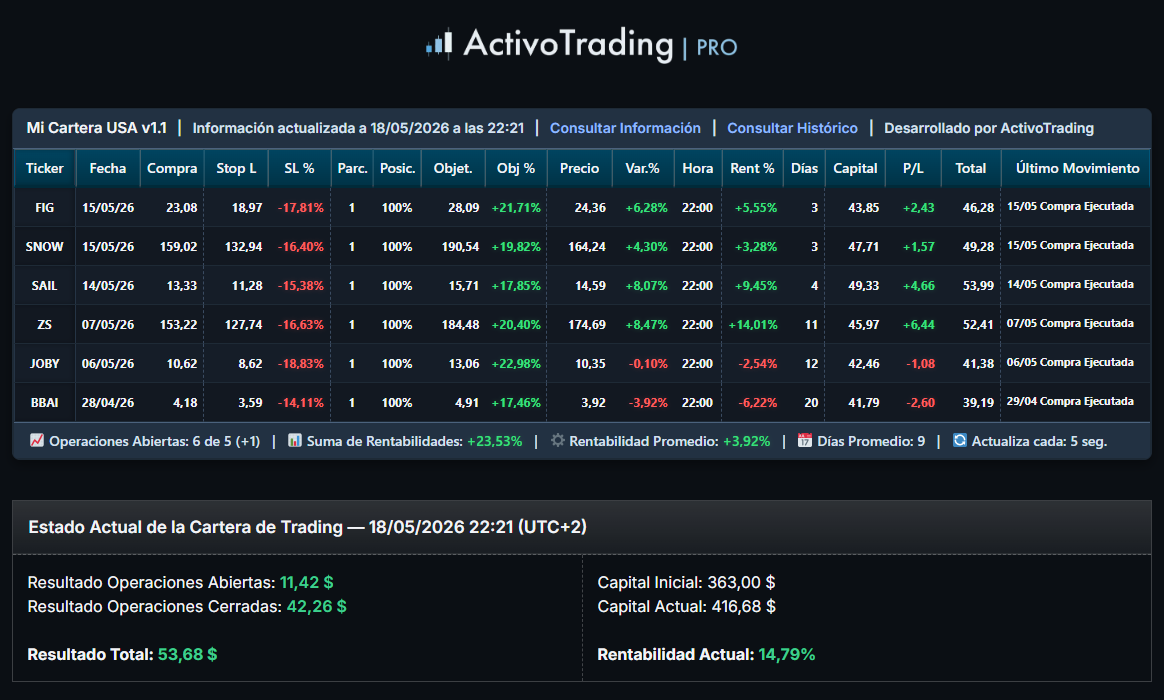Screen dimensions: 1164x700
Task: Click the BBAI ticker cell
Action: pyautogui.click(x=45, y=402)
